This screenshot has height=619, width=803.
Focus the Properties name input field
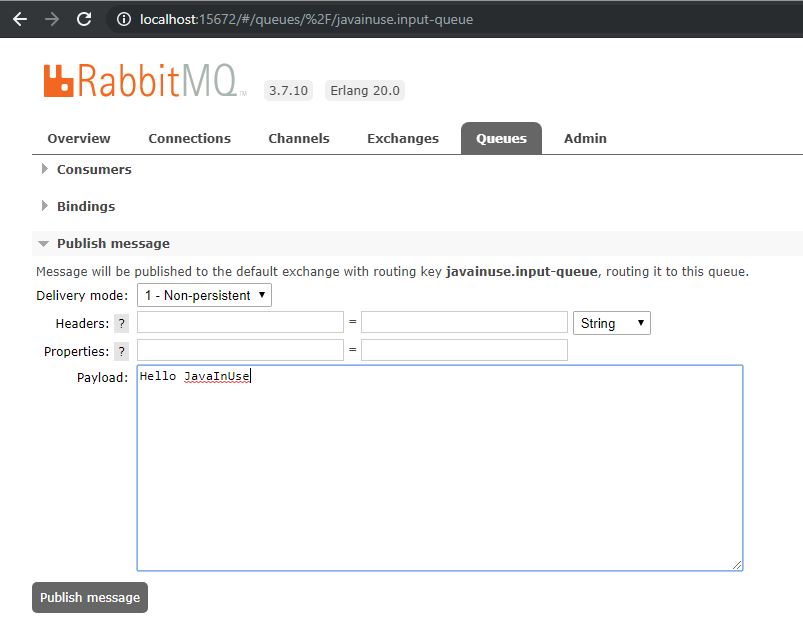tap(240, 350)
